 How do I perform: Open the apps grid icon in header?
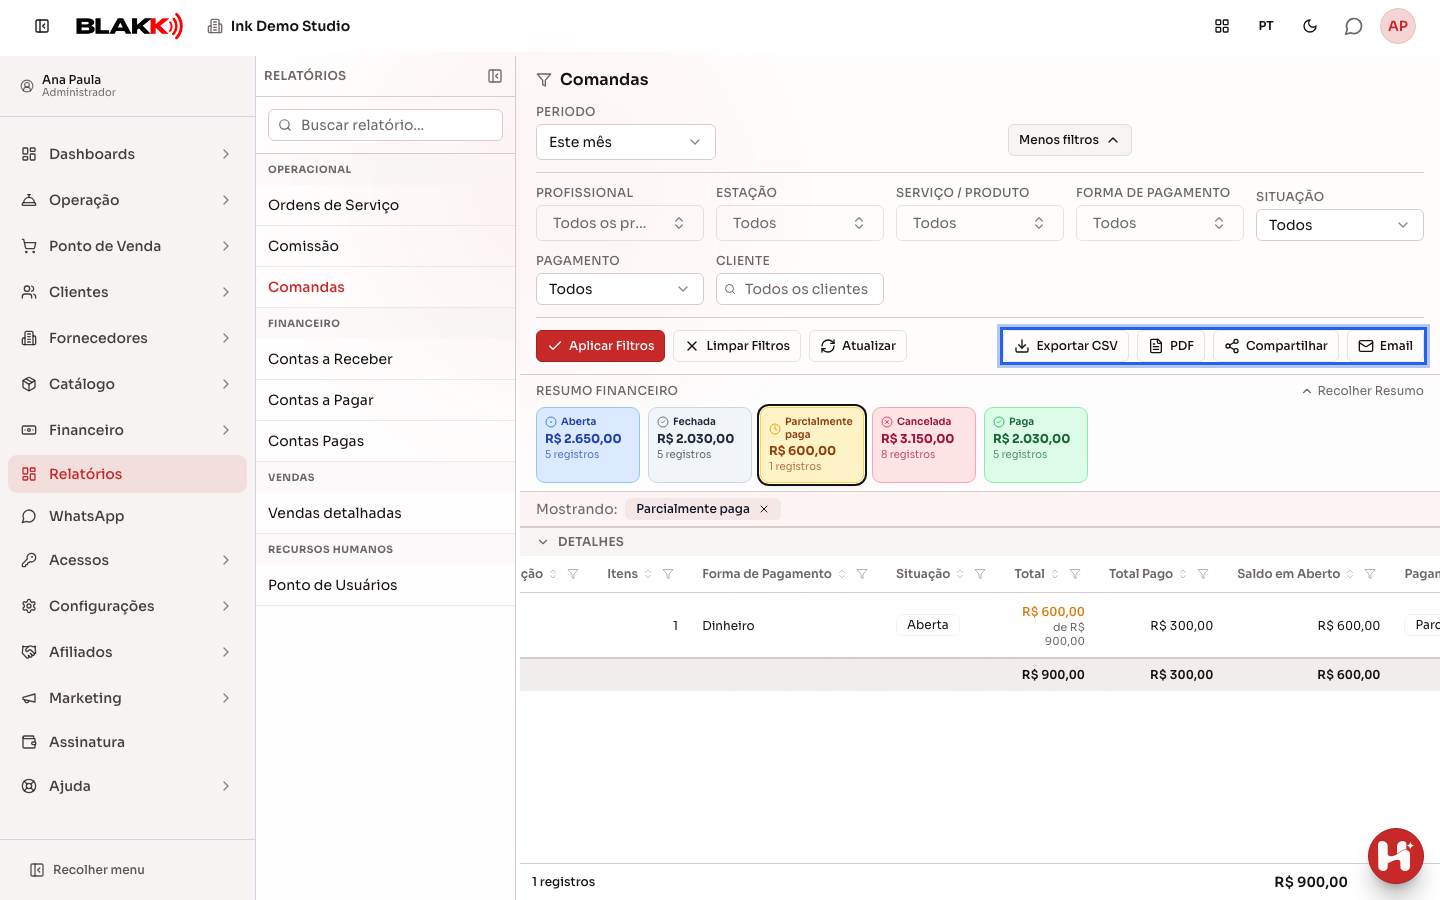pyautogui.click(x=1222, y=26)
